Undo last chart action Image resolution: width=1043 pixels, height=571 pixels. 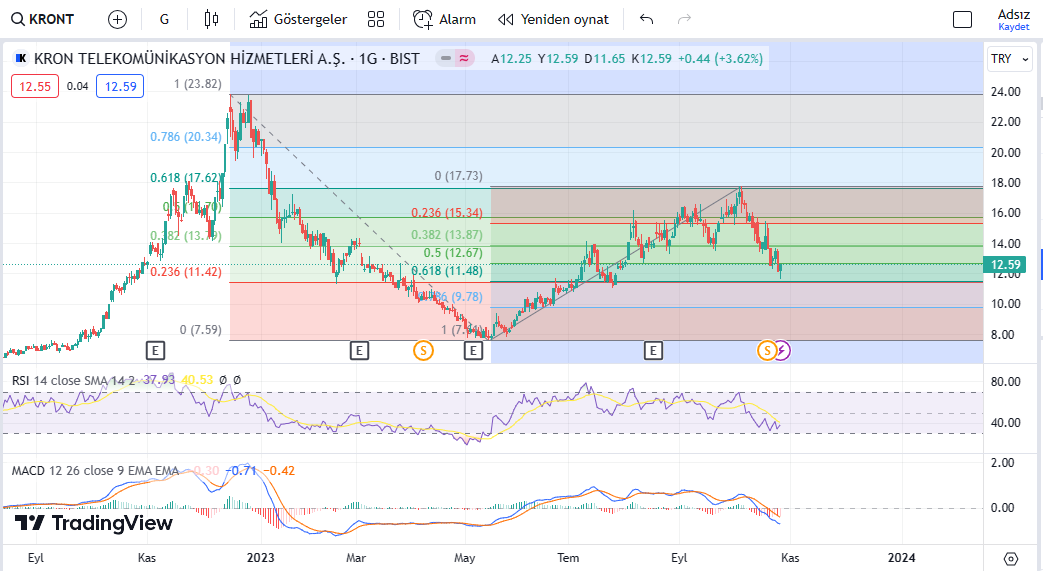(646, 19)
